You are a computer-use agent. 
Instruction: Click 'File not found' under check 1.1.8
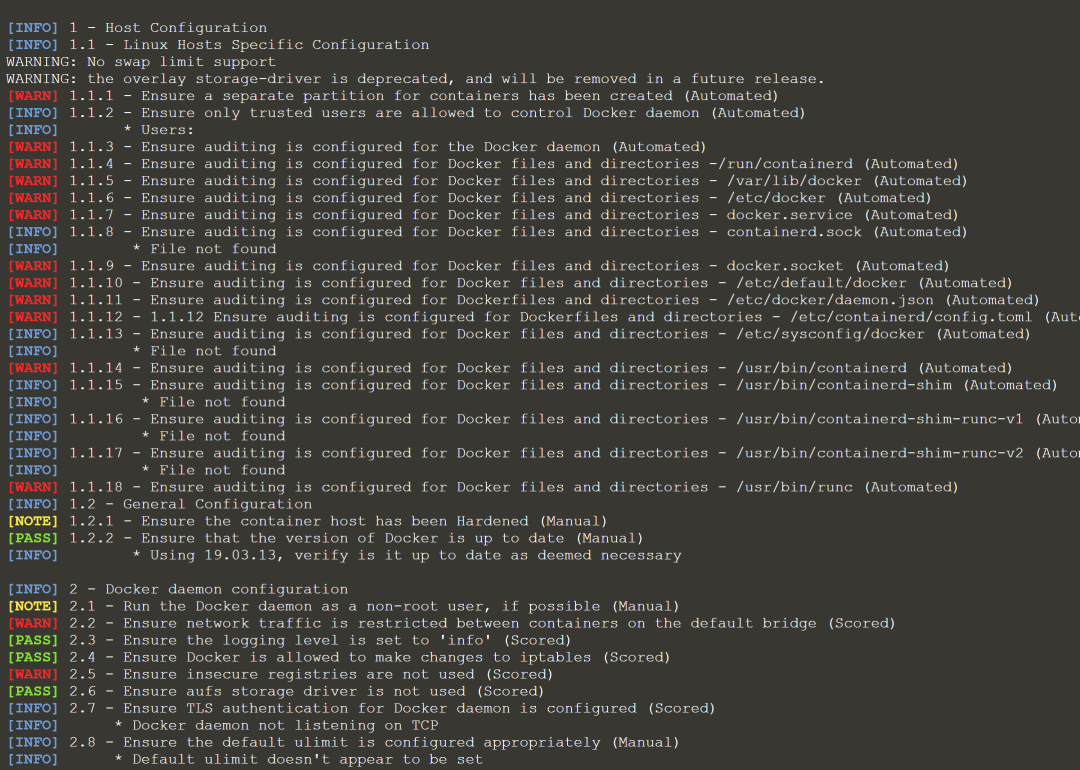(x=214, y=249)
